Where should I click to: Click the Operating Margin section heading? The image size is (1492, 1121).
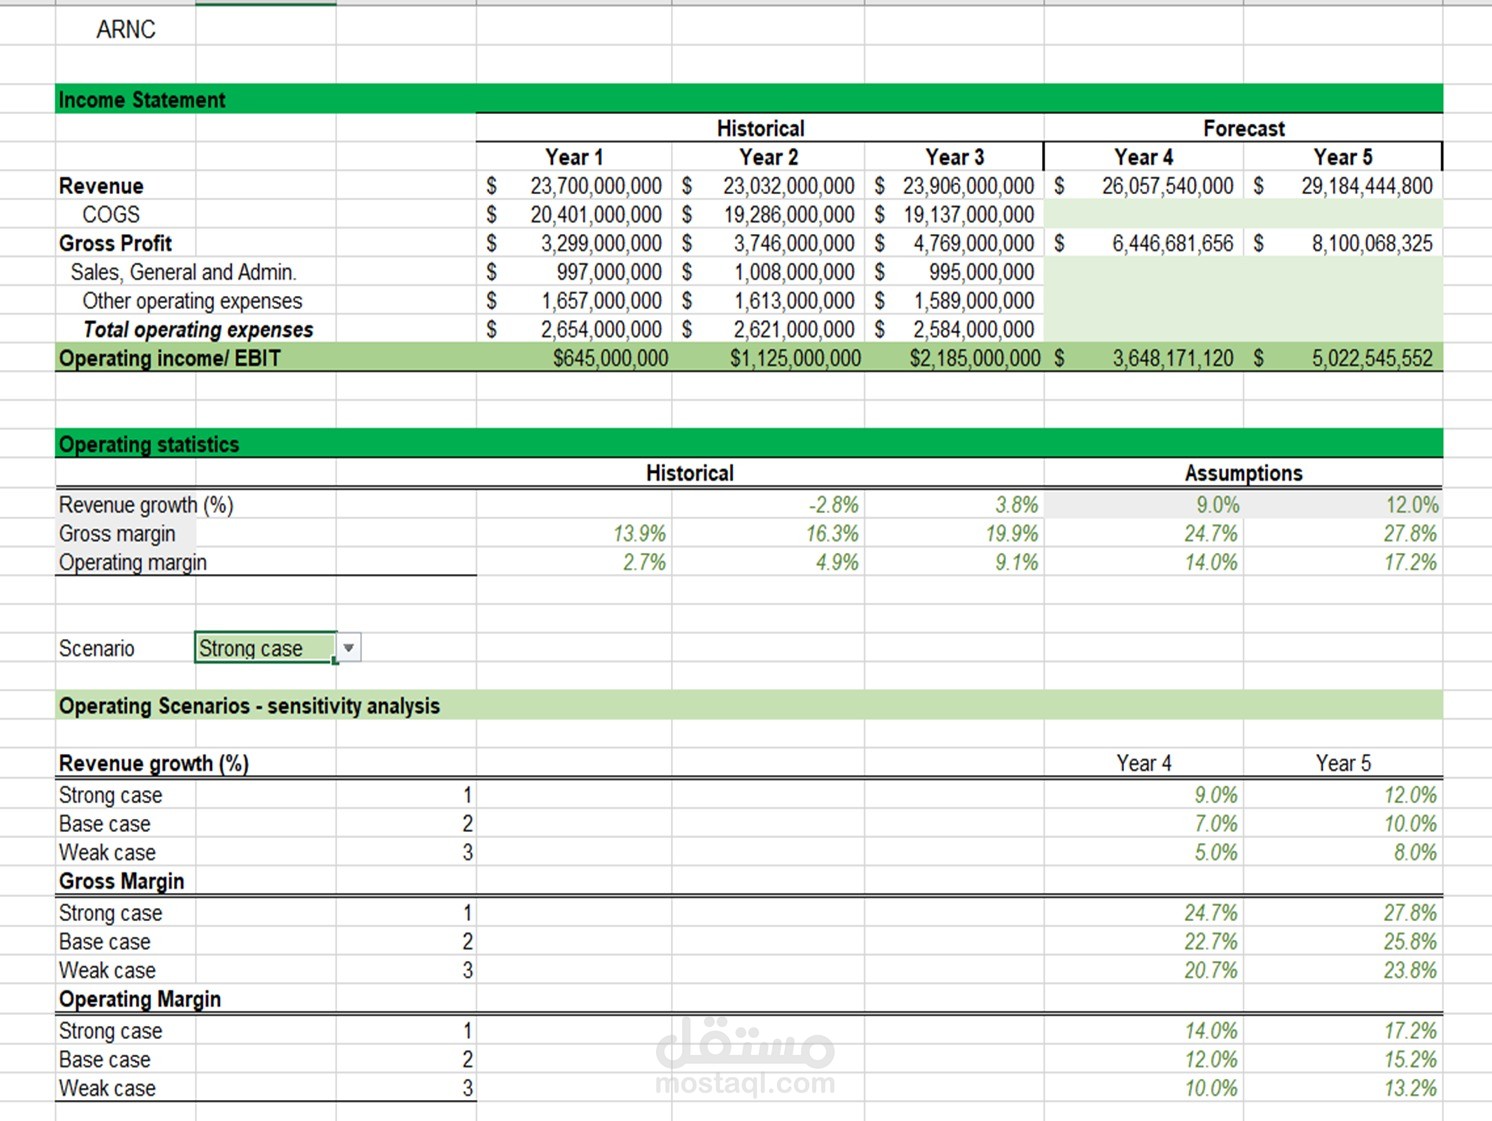coord(140,1000)
